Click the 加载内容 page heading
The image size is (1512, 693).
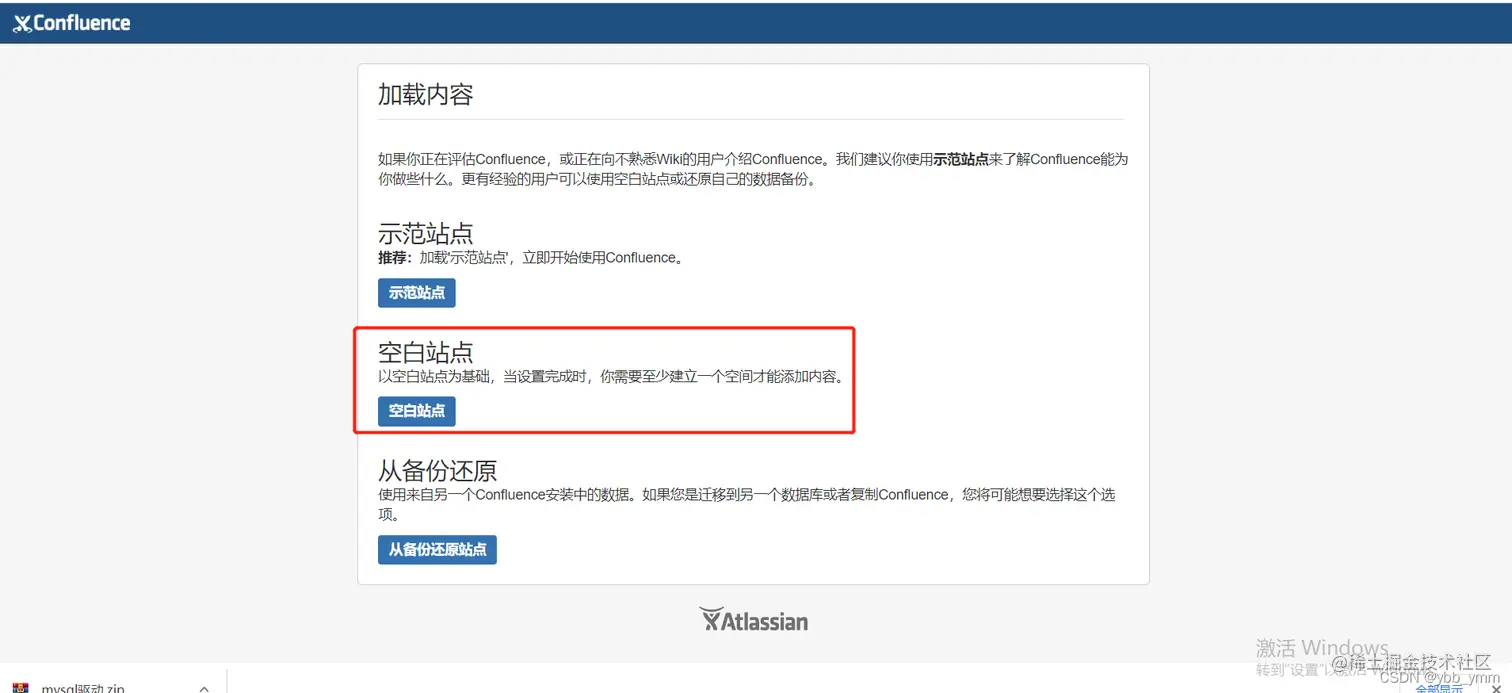pos(425,95)
